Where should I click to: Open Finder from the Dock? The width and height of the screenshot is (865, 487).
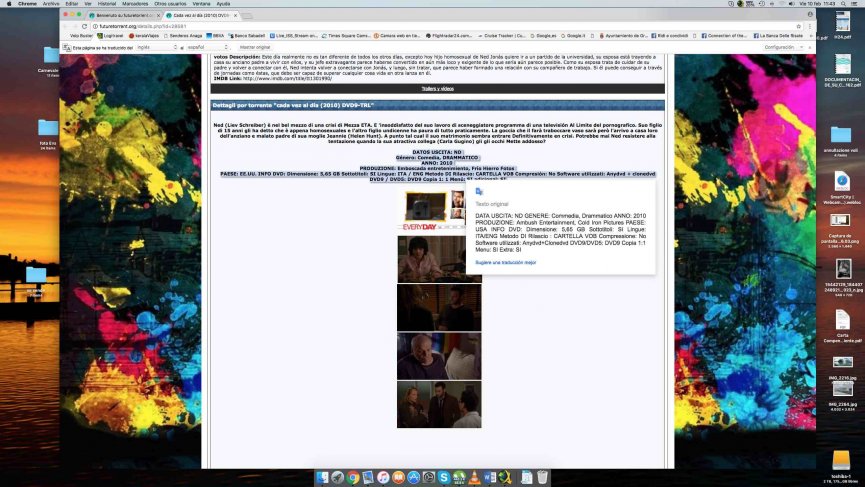coord(322,478)
